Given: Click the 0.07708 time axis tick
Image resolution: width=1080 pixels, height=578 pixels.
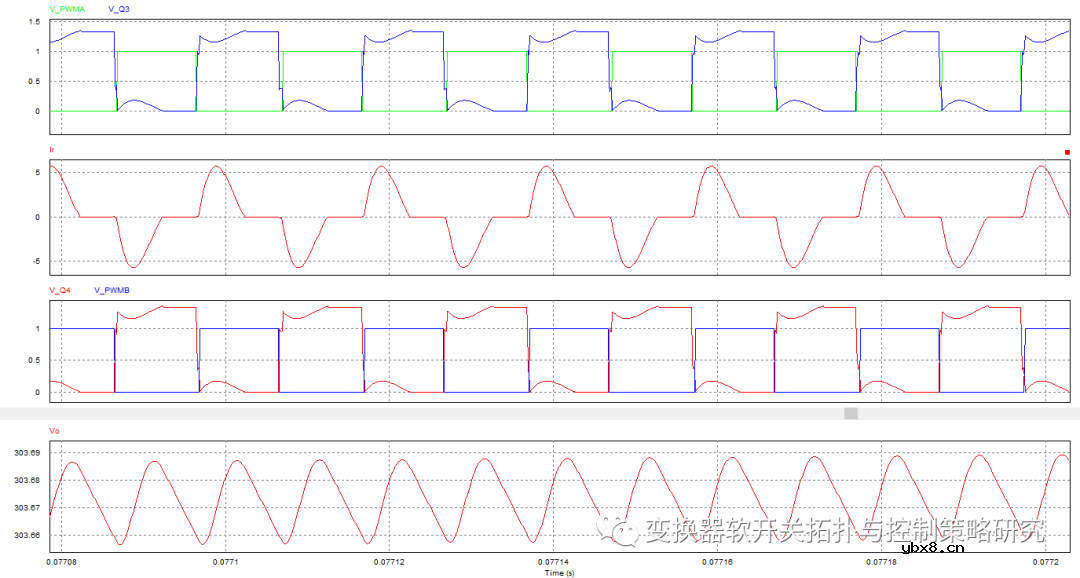Looking at the screenshot, I should pyautogui.click(x=62, y=564).
